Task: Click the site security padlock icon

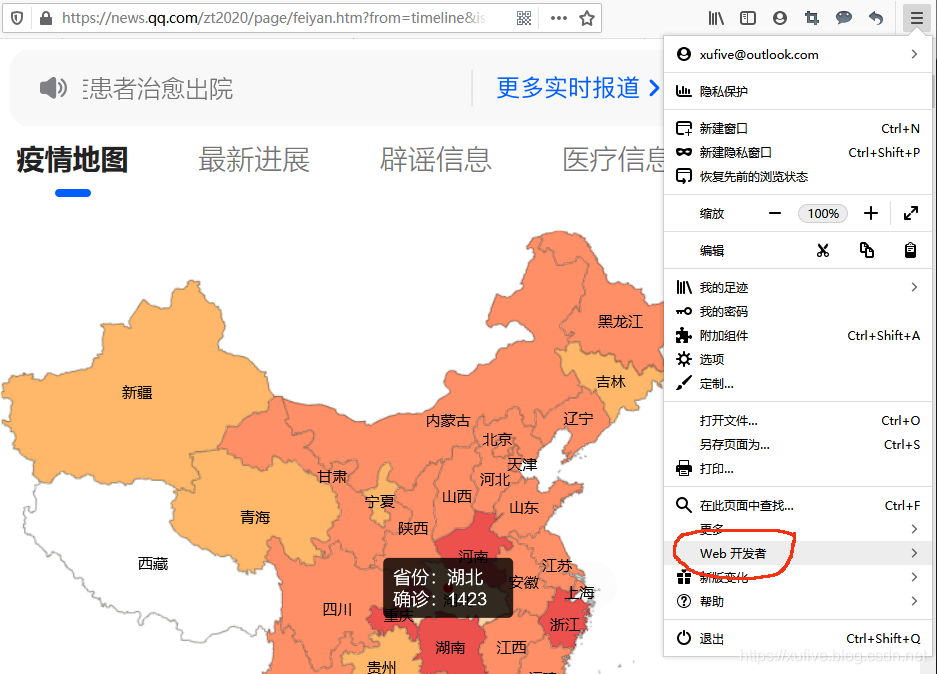Action: point(45,19)
